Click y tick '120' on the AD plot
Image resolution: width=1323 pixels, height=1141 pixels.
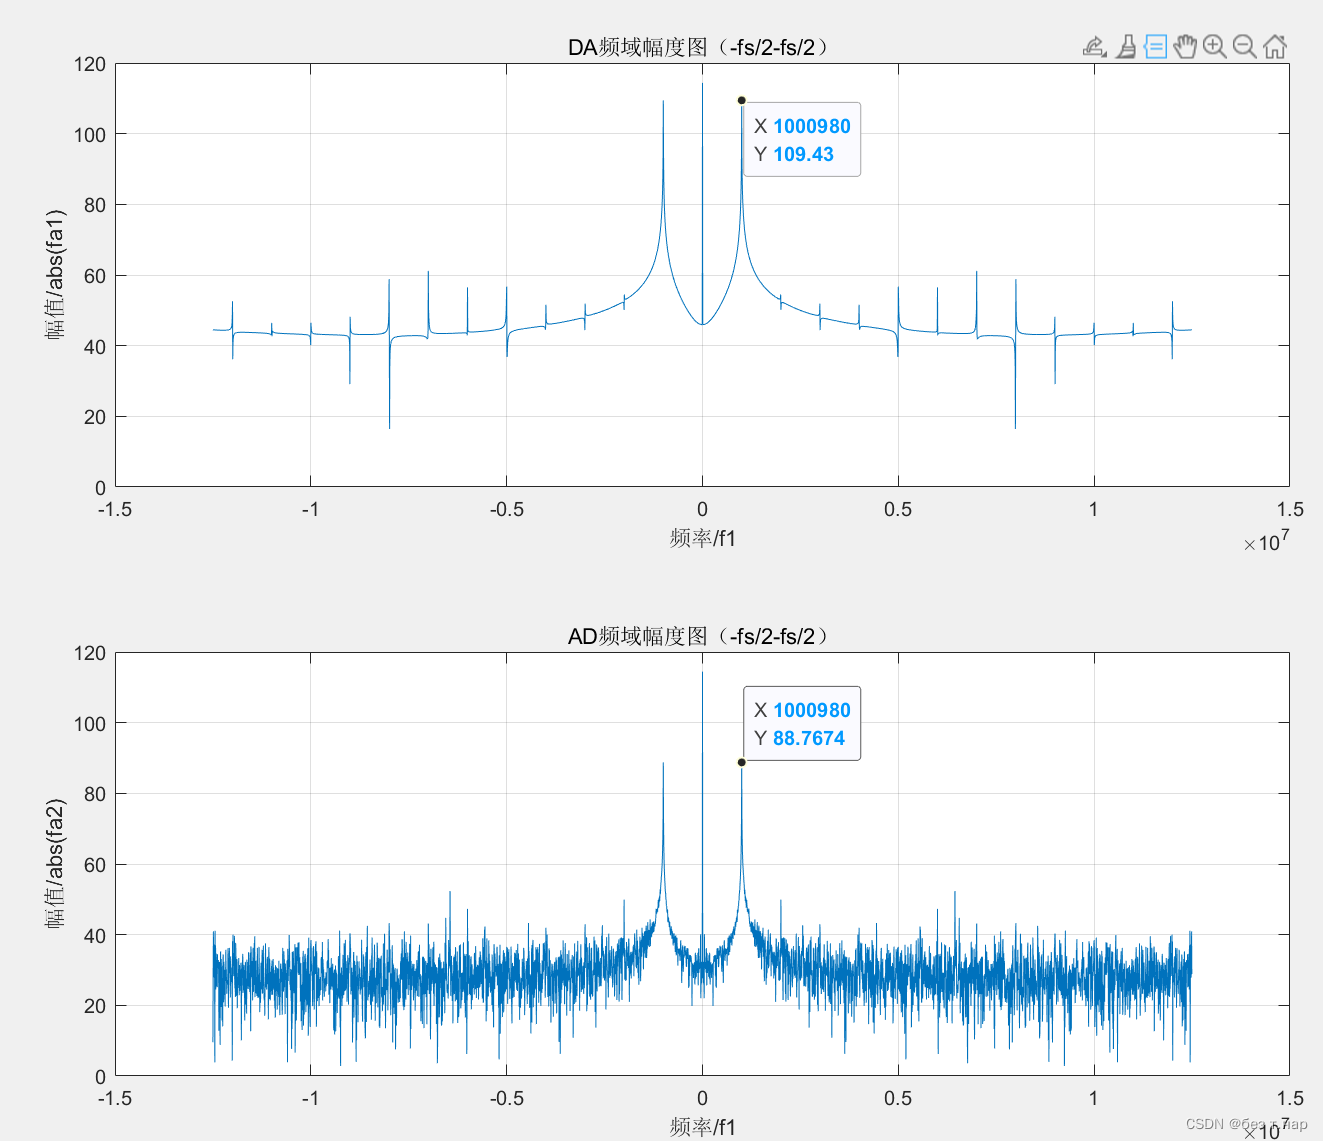point(90,653)
